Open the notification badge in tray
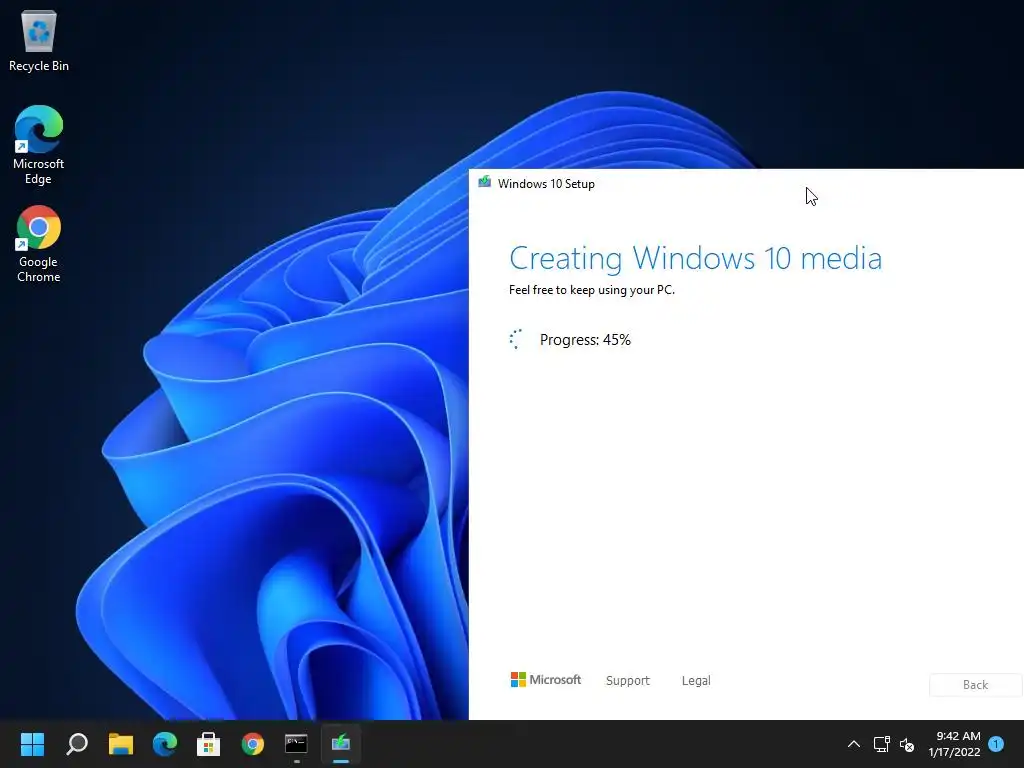This screenshot has height=768, width=1024. (x=996, y=744)
